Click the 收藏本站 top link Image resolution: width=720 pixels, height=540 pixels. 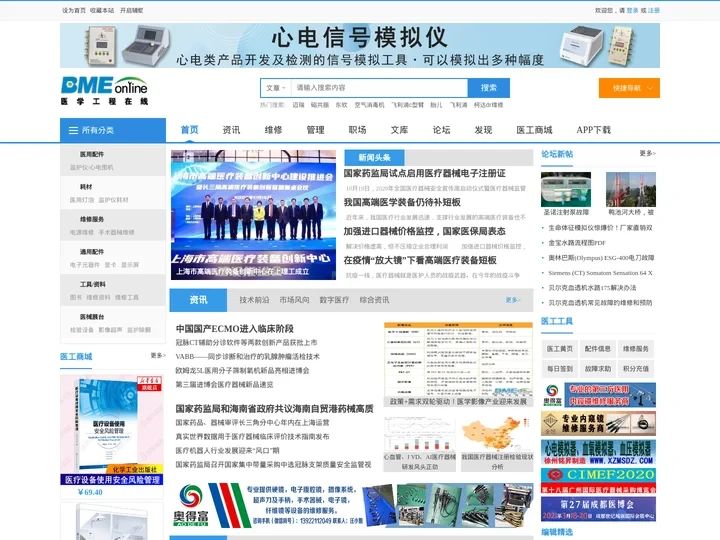pos(102,10)
